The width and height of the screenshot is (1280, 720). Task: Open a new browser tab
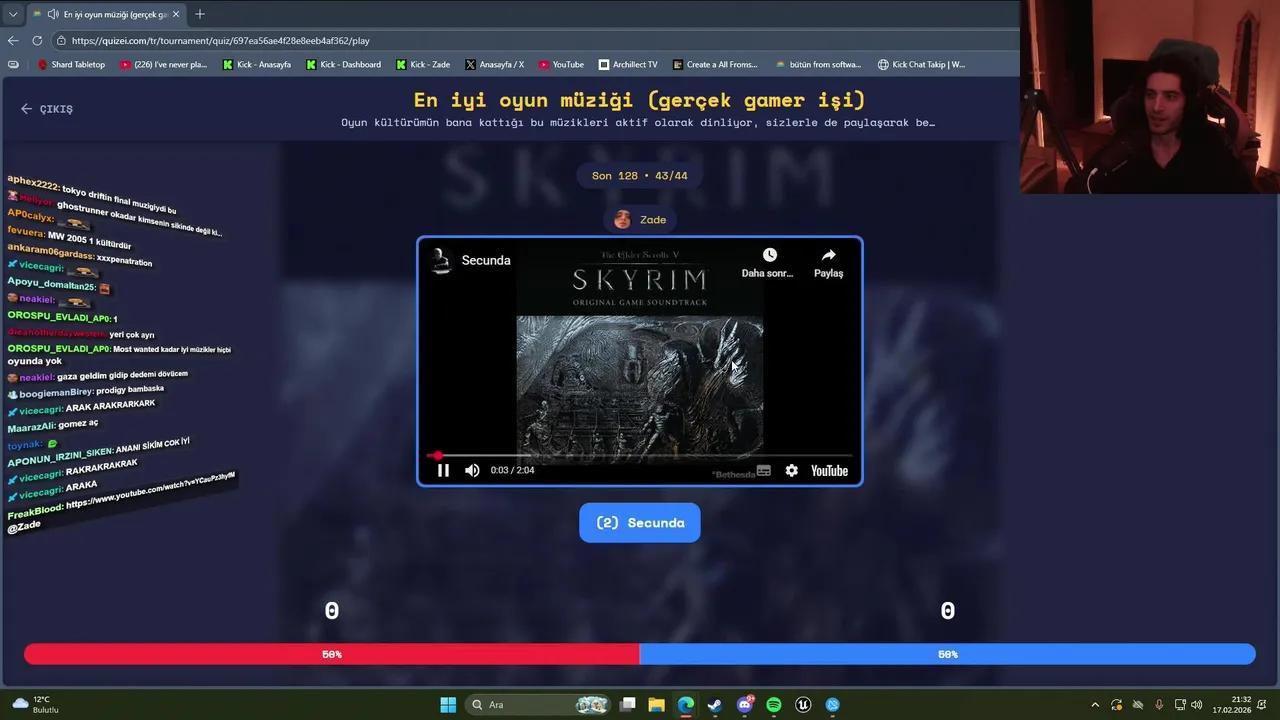[x=200, y=14]
